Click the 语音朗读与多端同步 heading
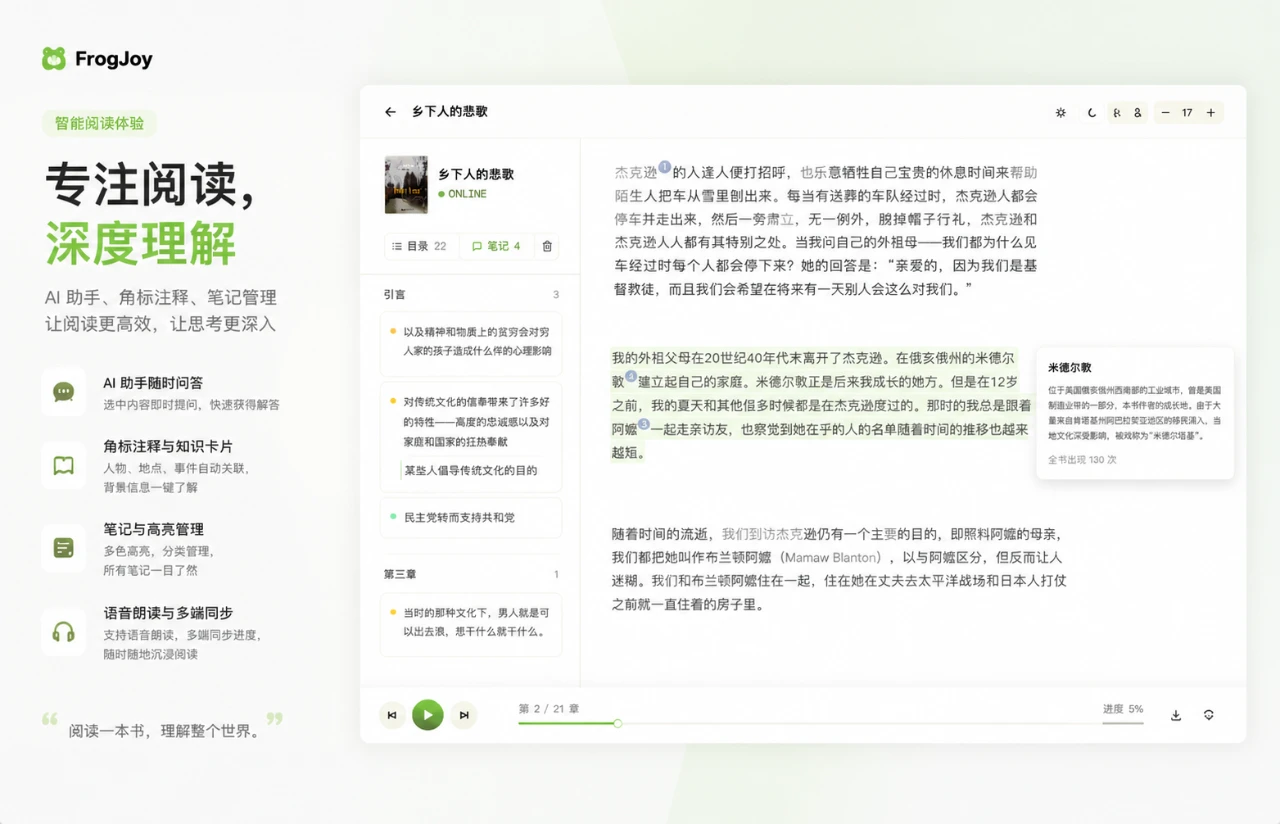This screenshot has height=824, width=1280. coord(168,613)
